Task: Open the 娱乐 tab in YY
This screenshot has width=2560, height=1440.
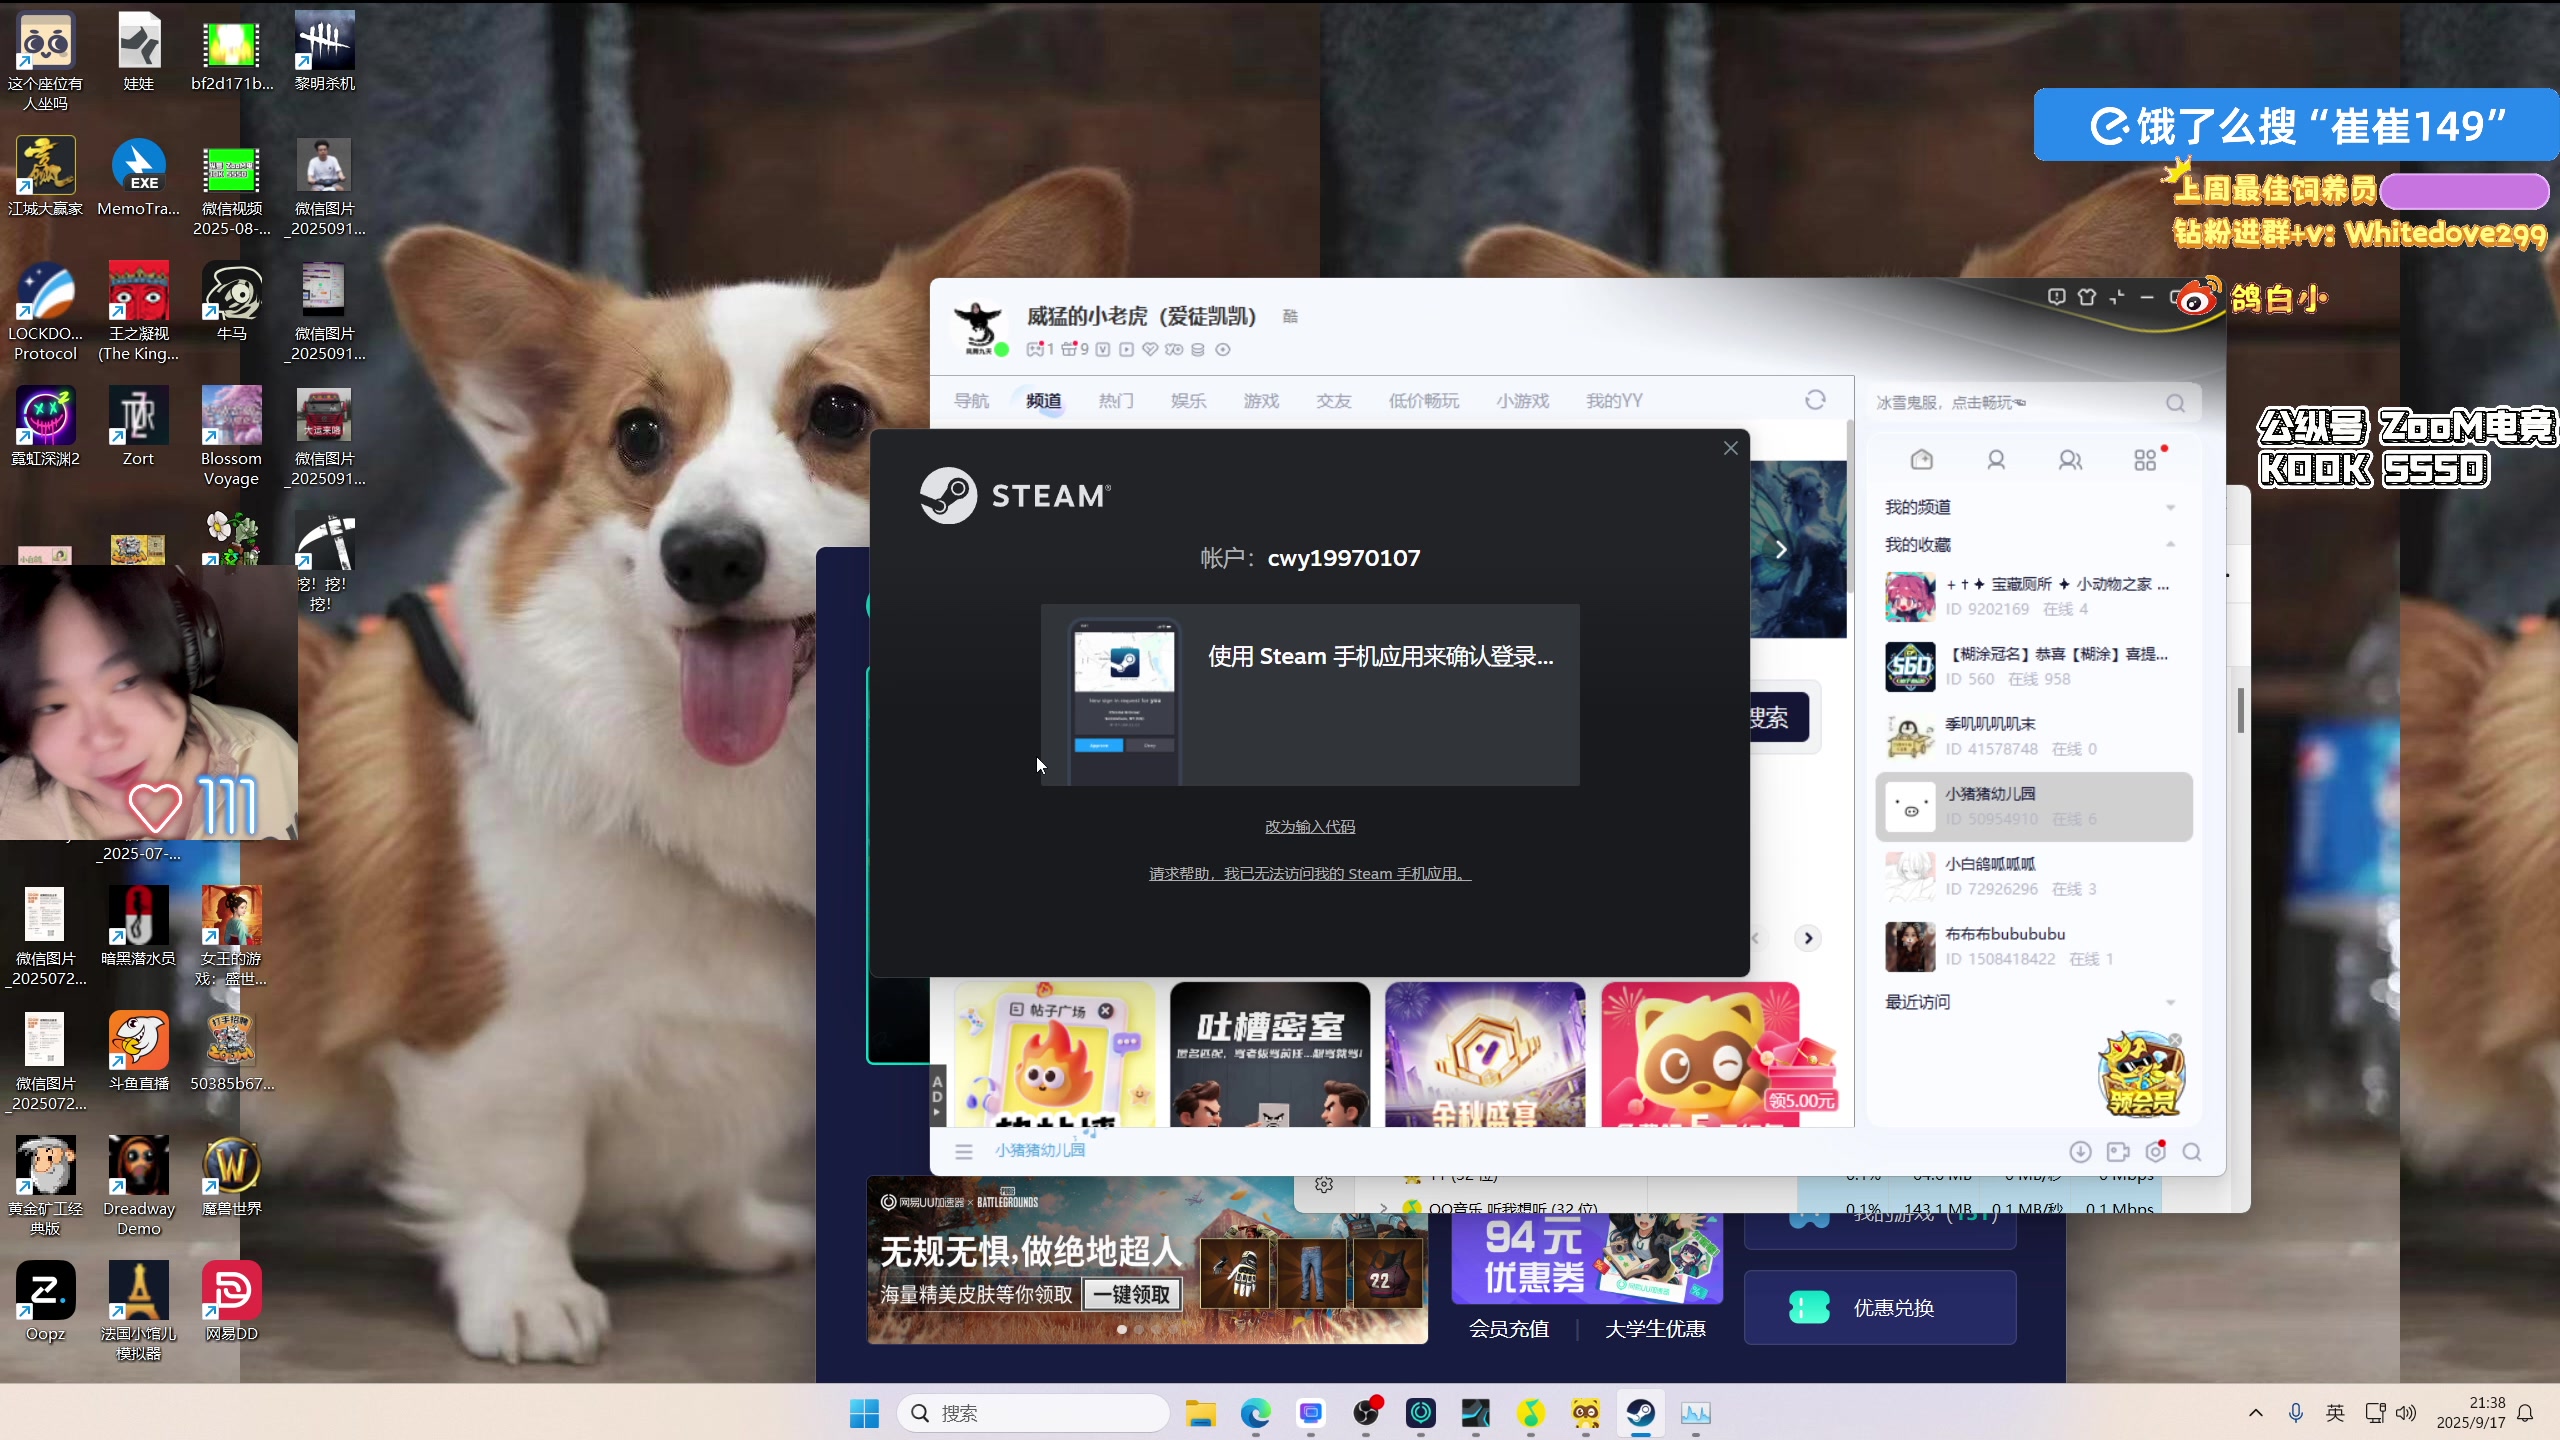Action: click(1188, 401)
